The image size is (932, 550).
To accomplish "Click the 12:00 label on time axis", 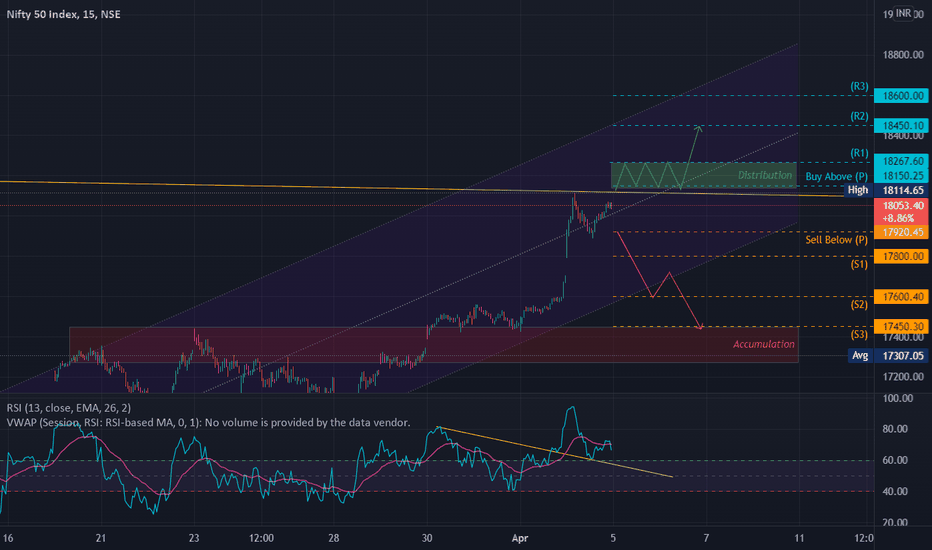I will point(262,538).
